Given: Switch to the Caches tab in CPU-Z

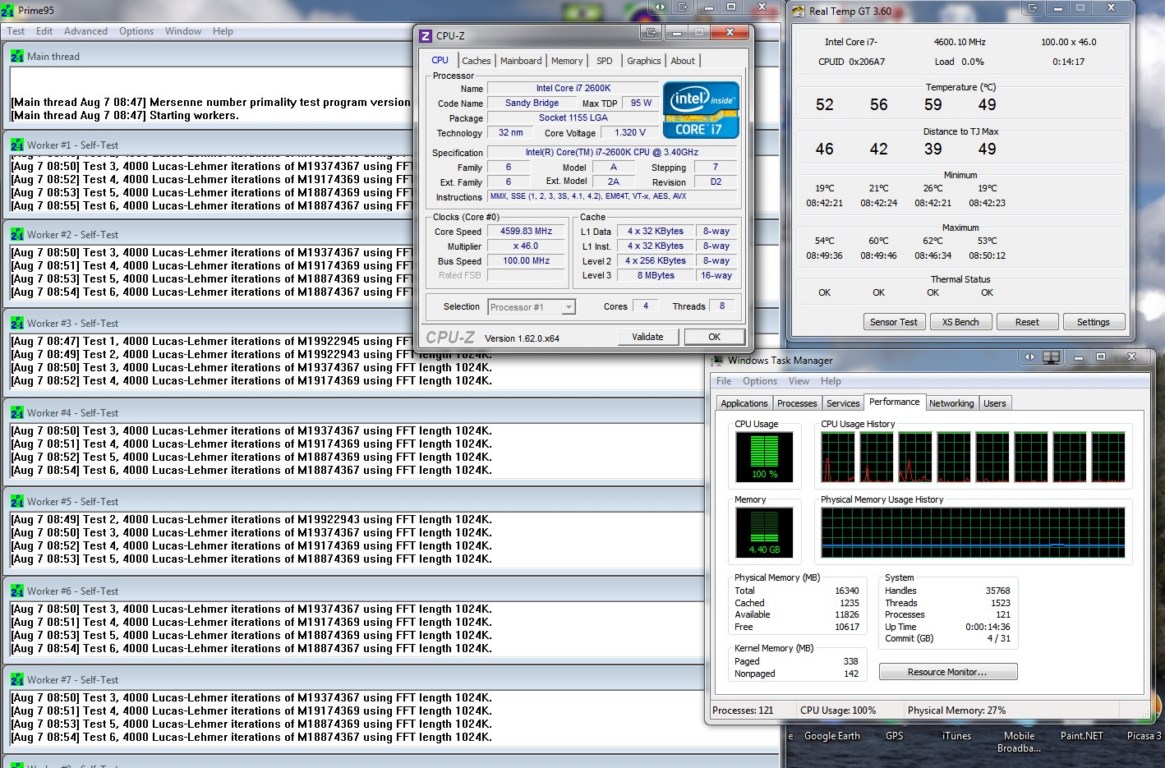Looking at the screenshot, I should pyautogui.click(x=476, y=61).
